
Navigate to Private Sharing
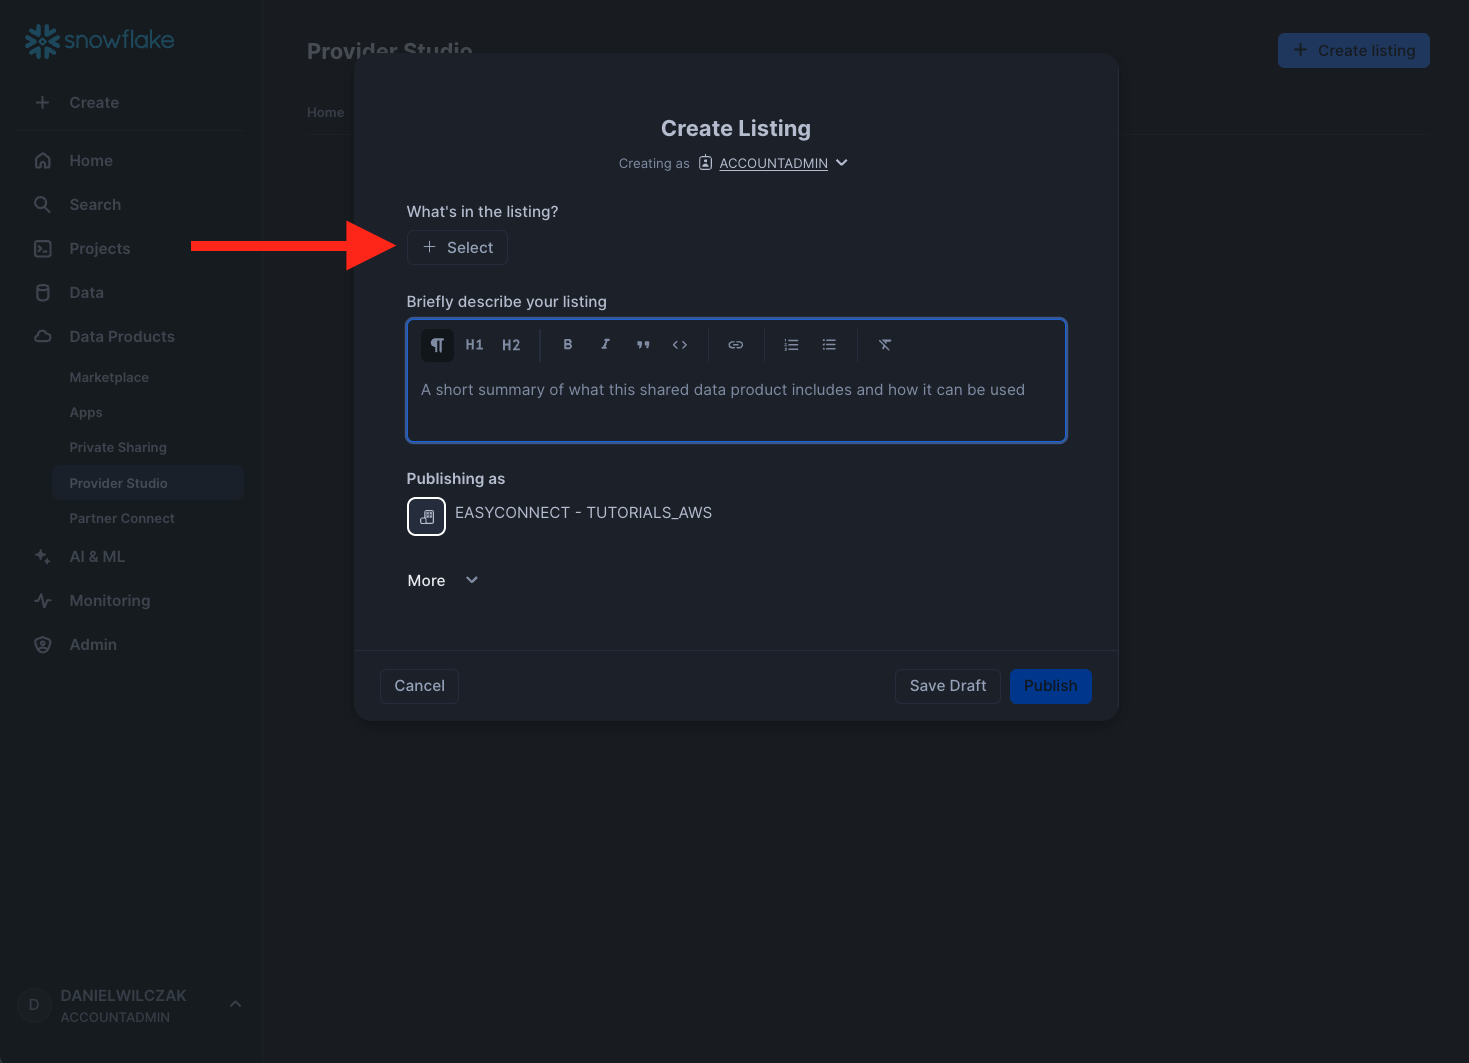click(x=118, y=448)
